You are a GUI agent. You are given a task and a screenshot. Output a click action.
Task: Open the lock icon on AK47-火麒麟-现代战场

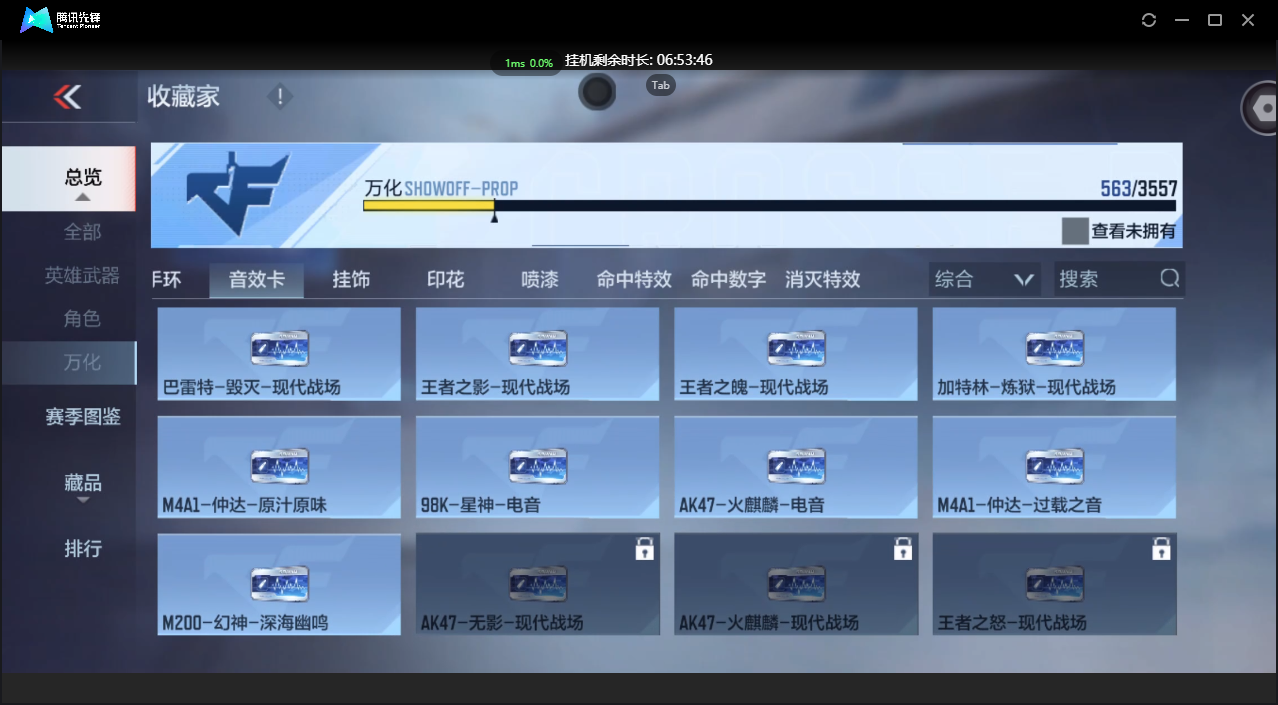[x=903, y=548]
